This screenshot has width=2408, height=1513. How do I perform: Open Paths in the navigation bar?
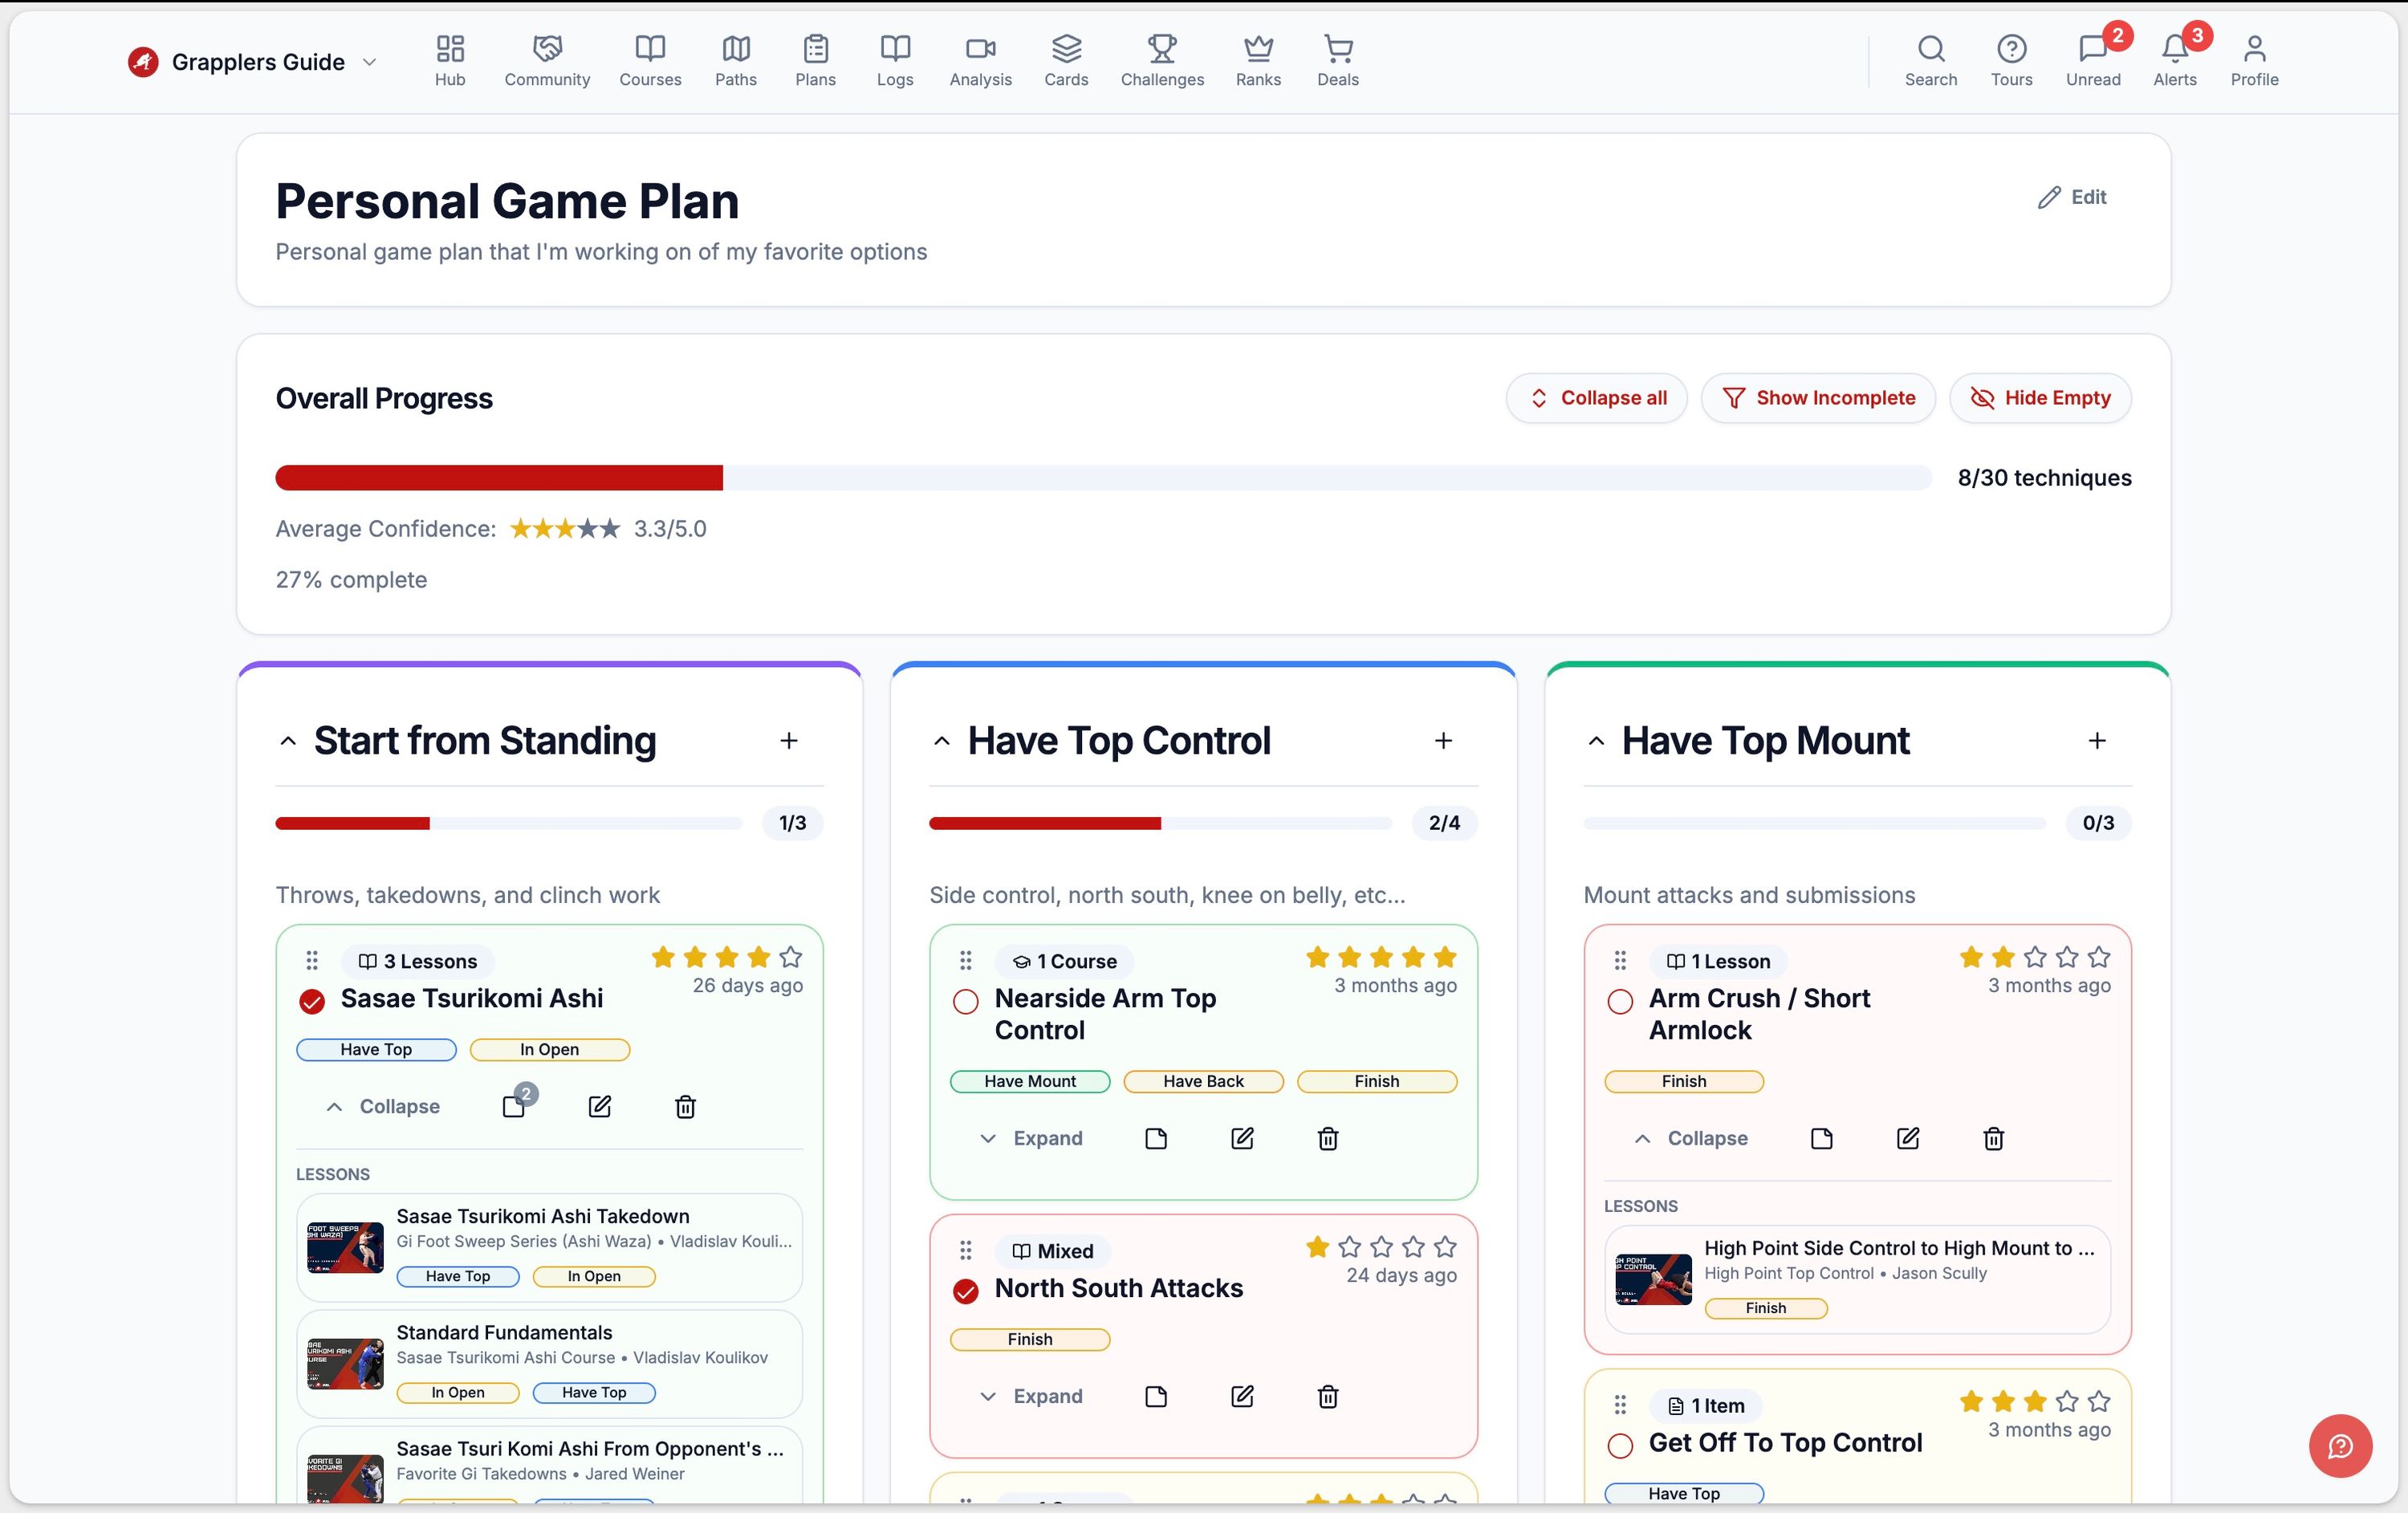(736, 61)
